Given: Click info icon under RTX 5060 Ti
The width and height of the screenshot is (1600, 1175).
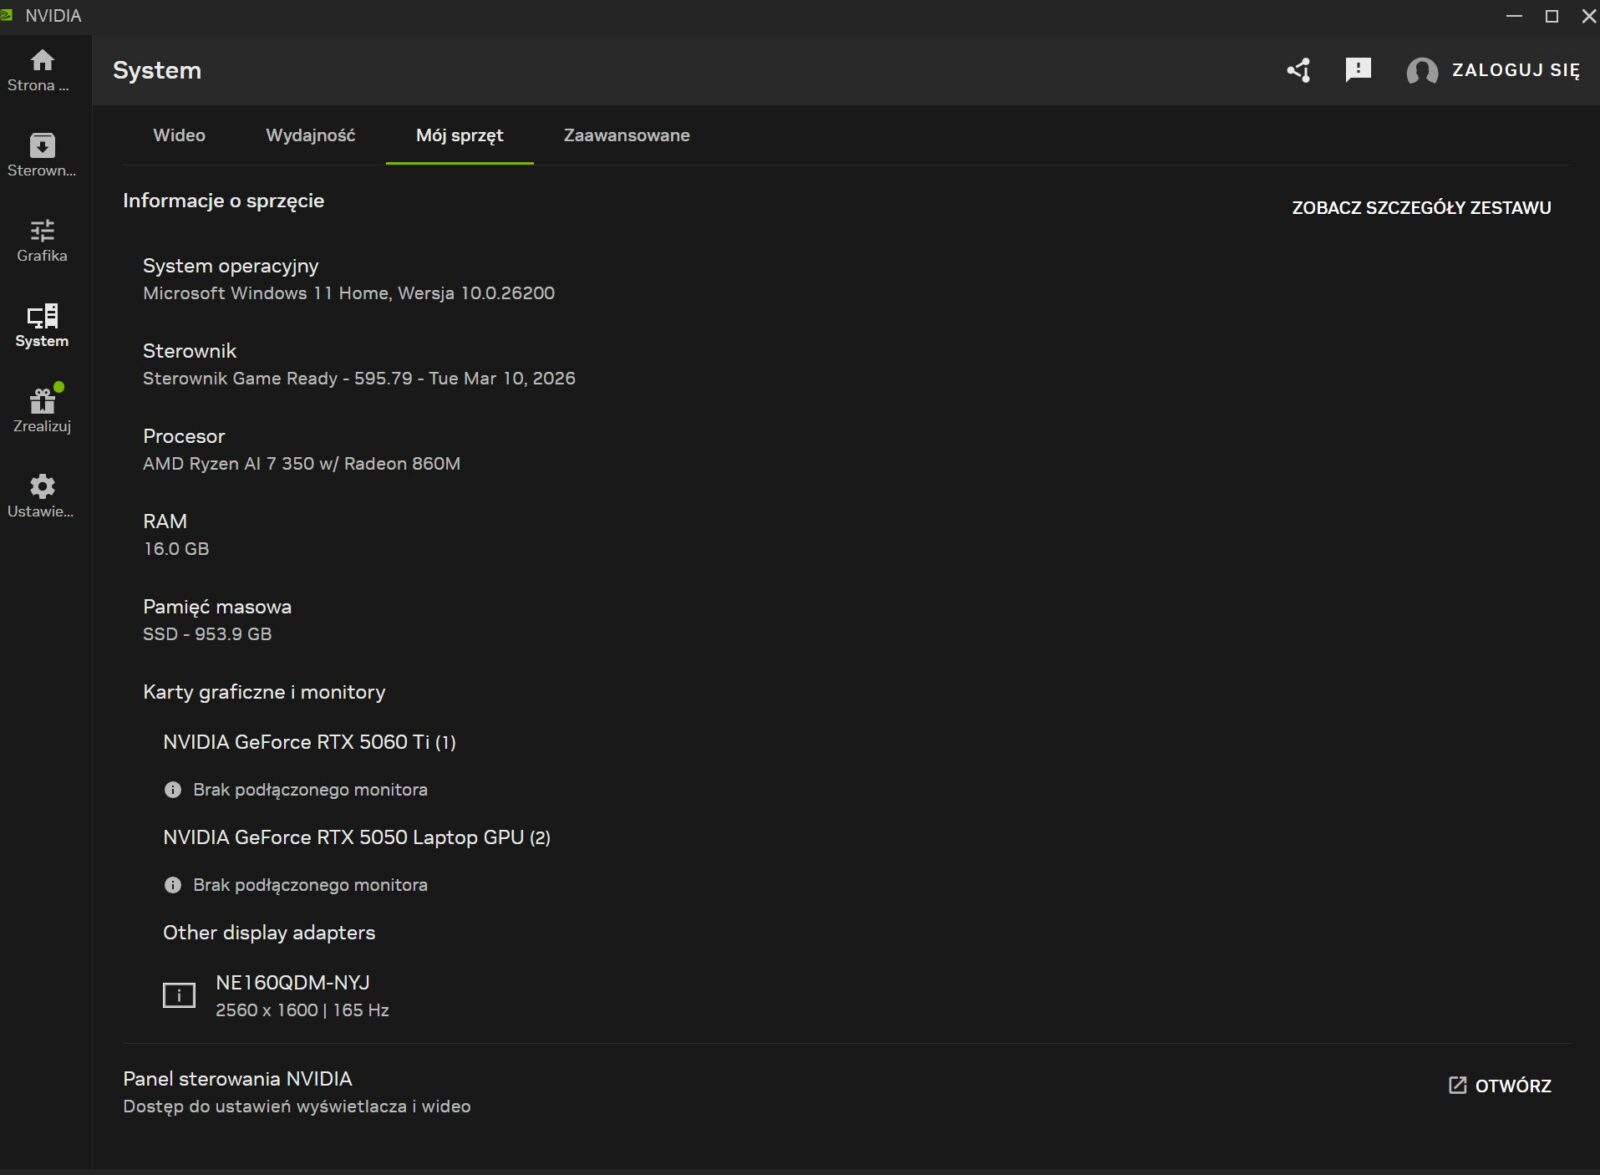Looking at the screenshot, I should (x=173, y=790).
